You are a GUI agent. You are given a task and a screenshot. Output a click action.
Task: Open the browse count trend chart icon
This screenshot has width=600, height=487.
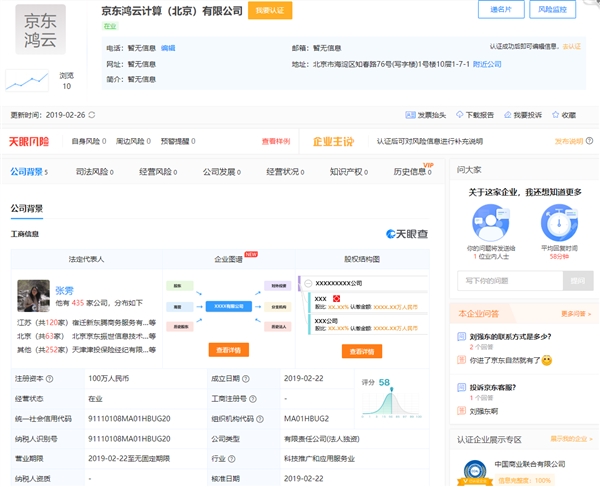(27, 80)
